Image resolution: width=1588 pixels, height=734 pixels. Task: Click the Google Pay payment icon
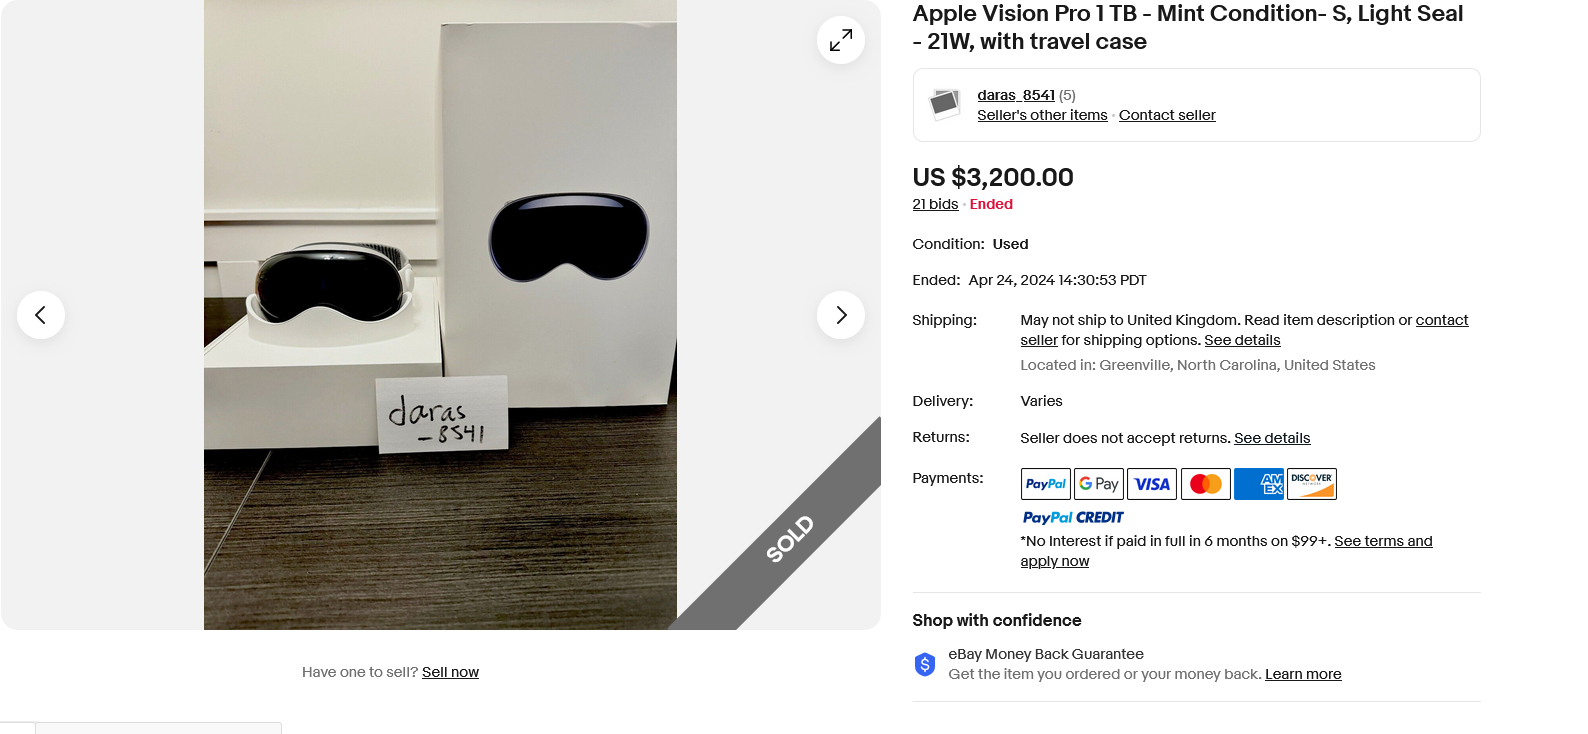click(x=1098, y=484)
